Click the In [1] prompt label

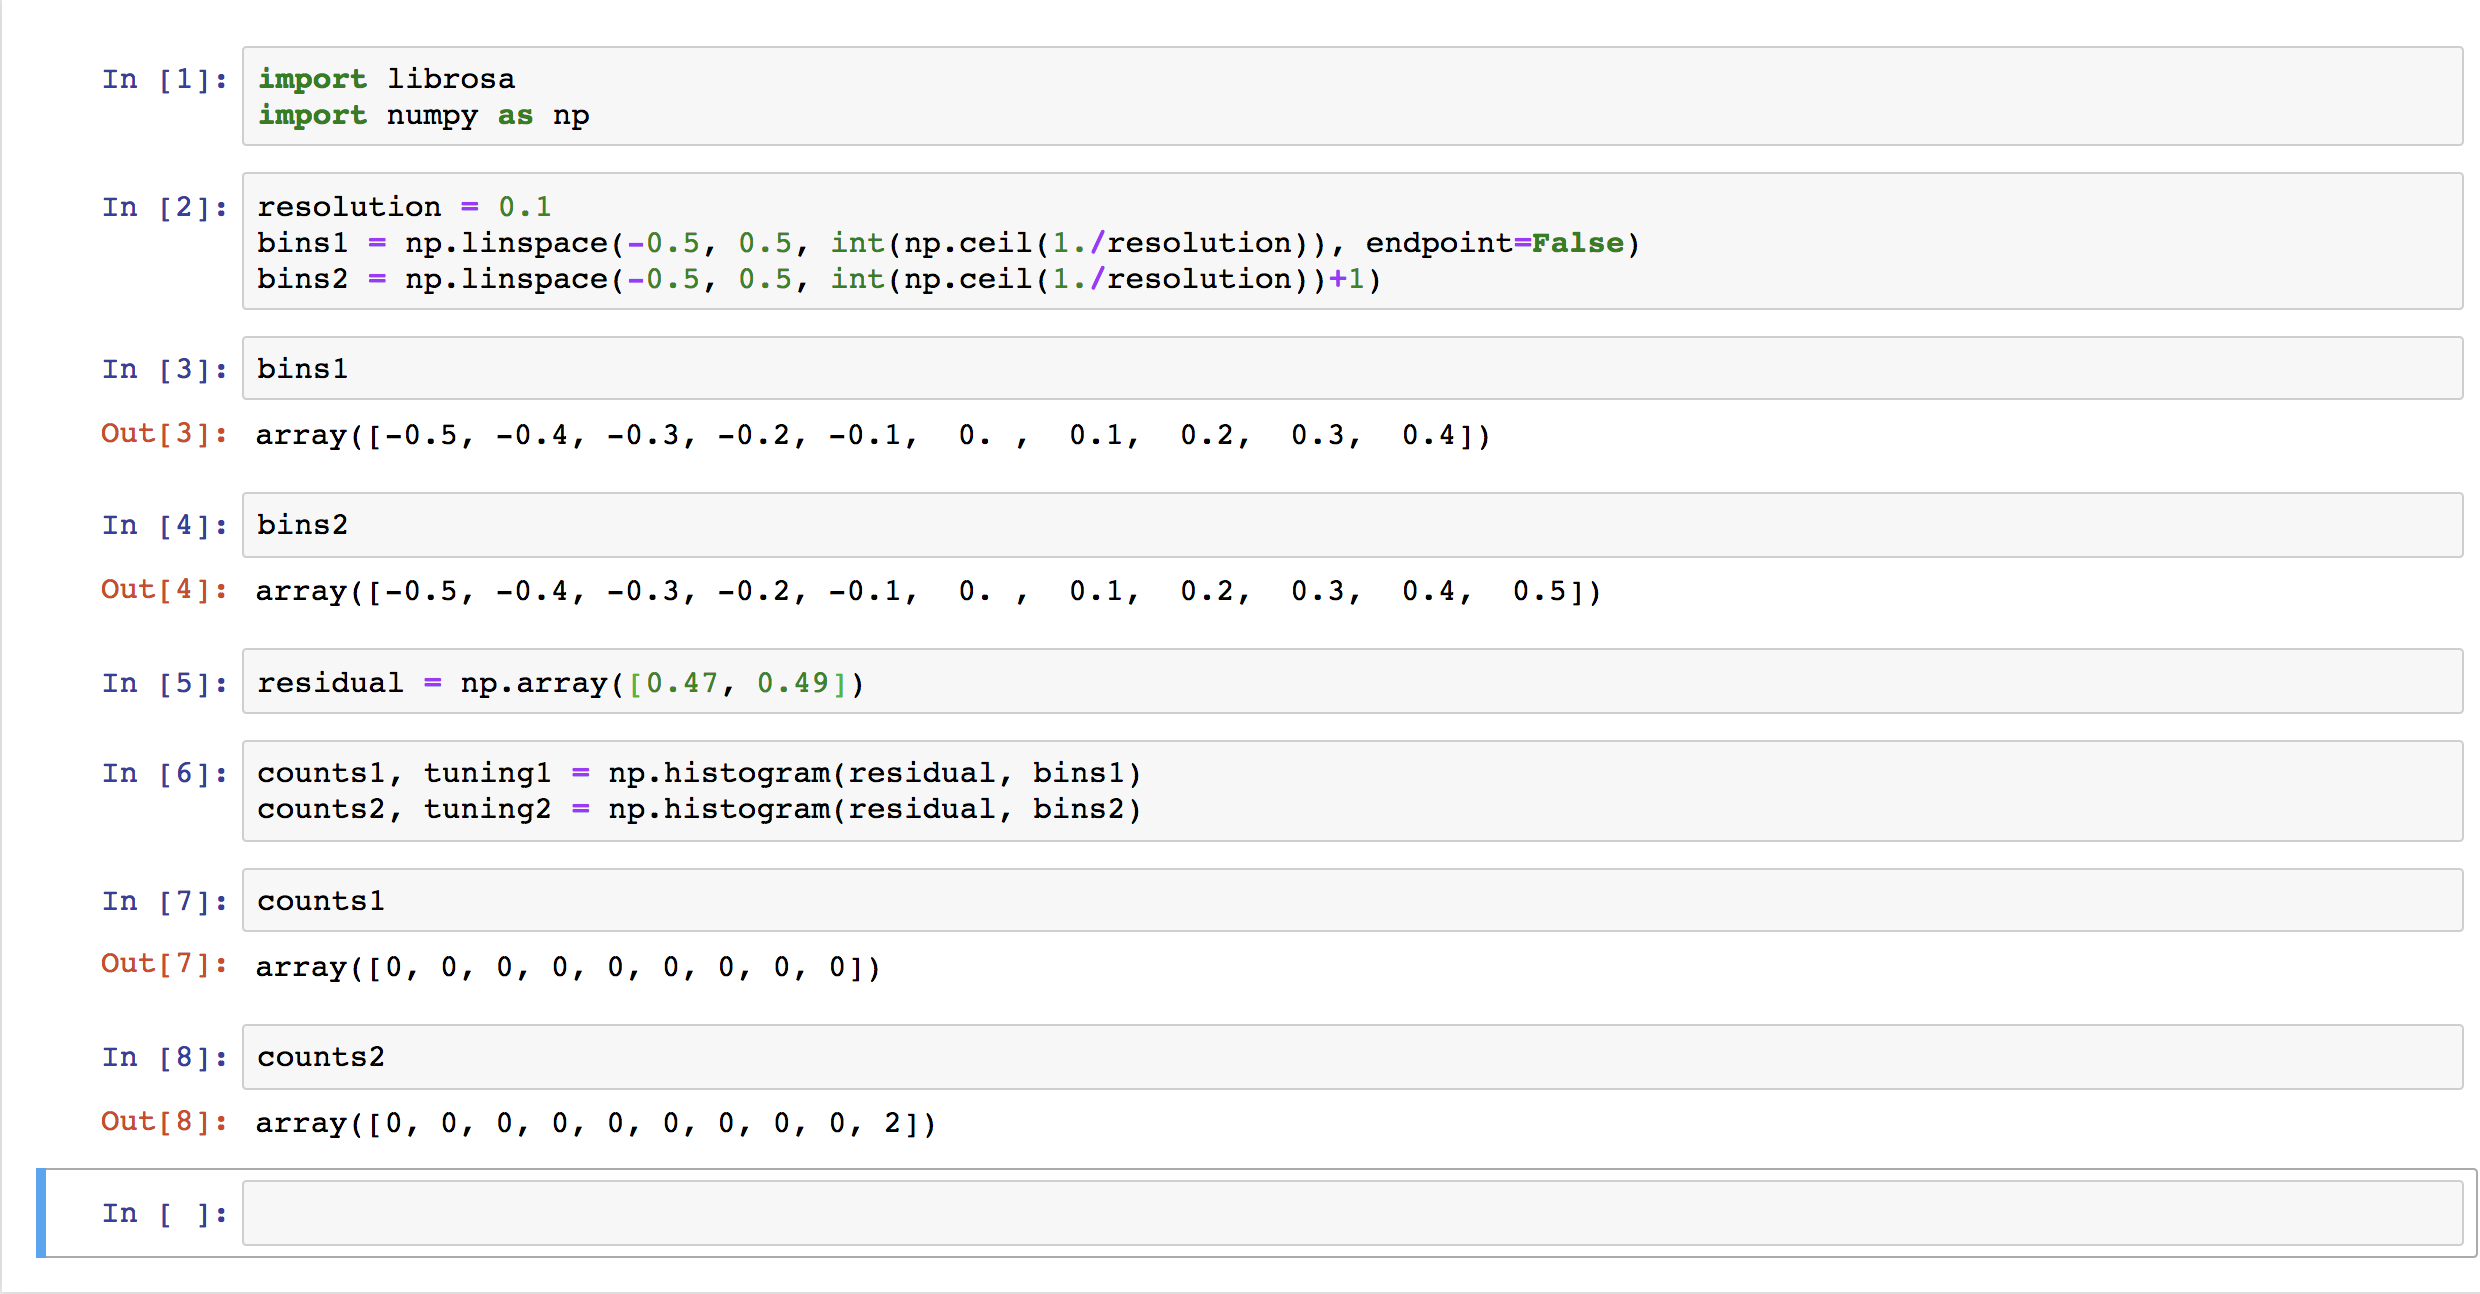[x=163, y=79]
